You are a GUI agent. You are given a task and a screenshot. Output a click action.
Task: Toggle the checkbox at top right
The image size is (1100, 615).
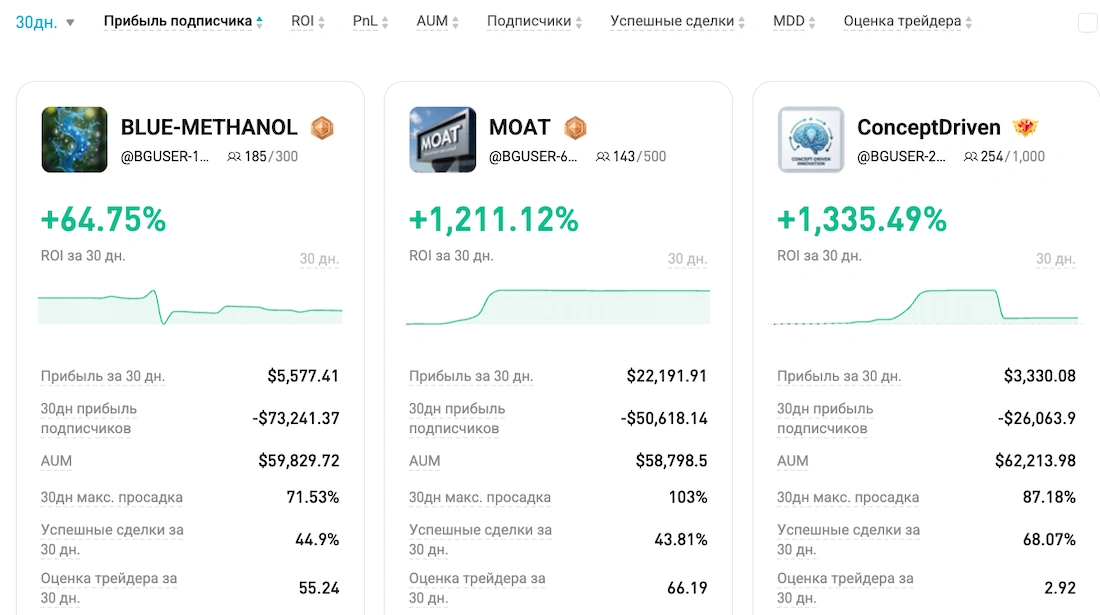point(1087,23)
